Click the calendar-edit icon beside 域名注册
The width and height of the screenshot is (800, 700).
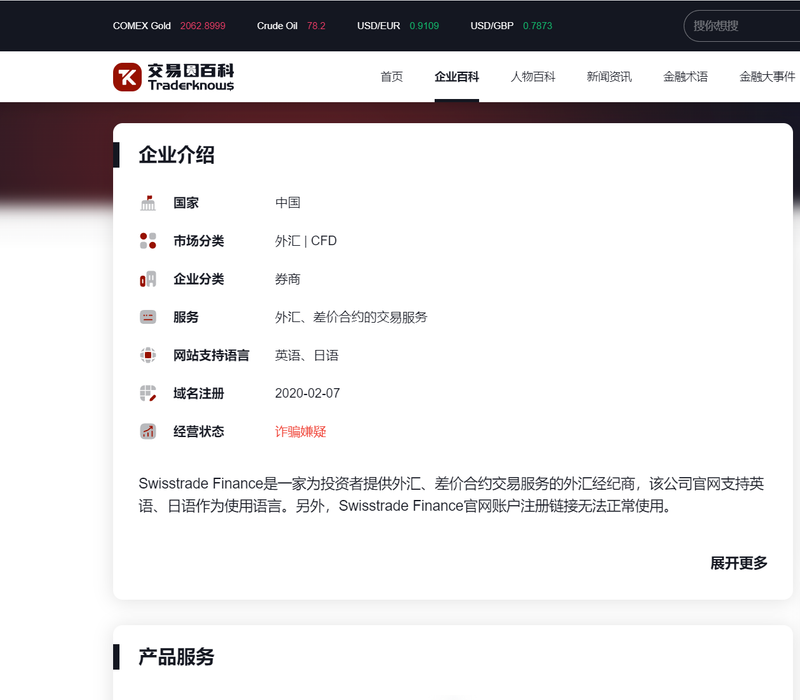(x=148, y=393)
